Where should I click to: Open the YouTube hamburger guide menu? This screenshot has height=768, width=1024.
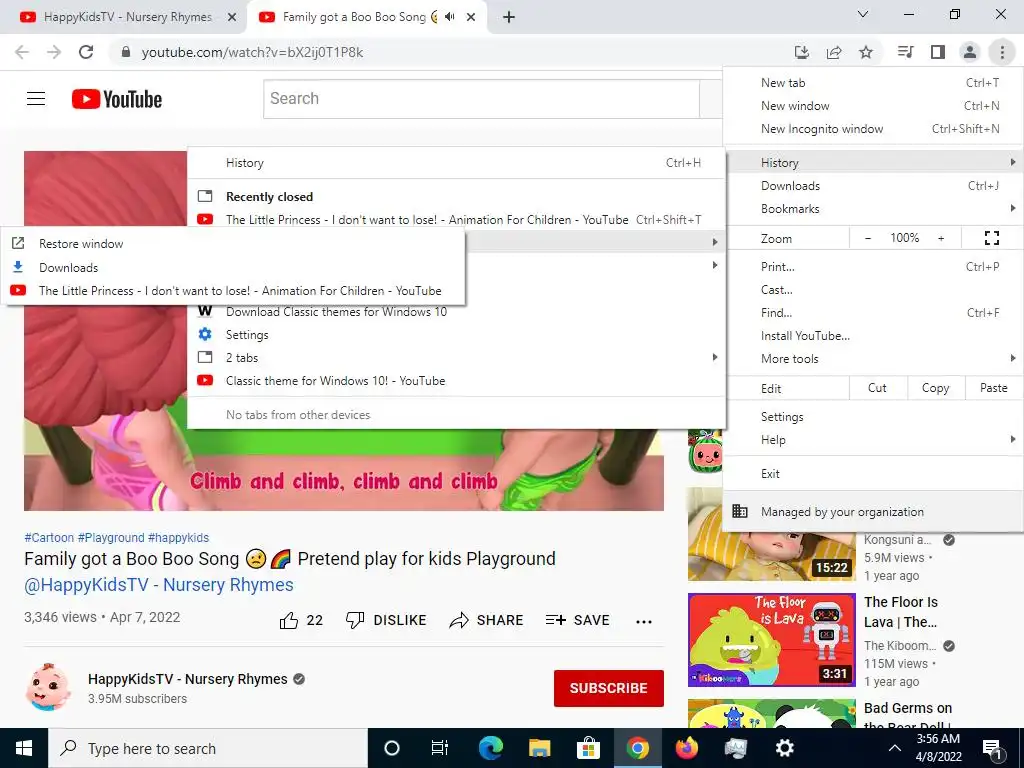pos(36,99)
